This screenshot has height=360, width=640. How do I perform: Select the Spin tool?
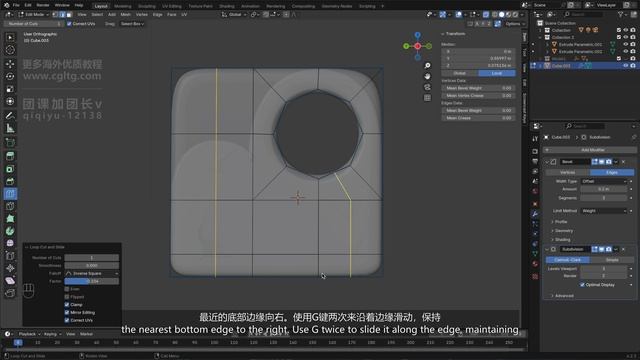[x=10, y=231]
